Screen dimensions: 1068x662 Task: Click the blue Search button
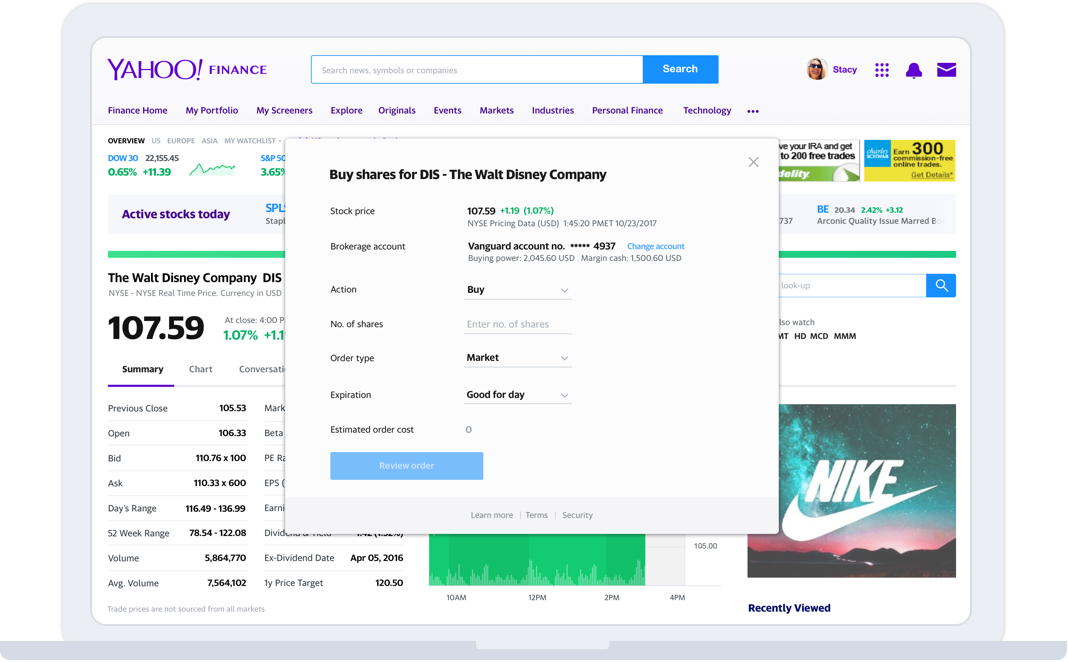click(x=680, y=69)
